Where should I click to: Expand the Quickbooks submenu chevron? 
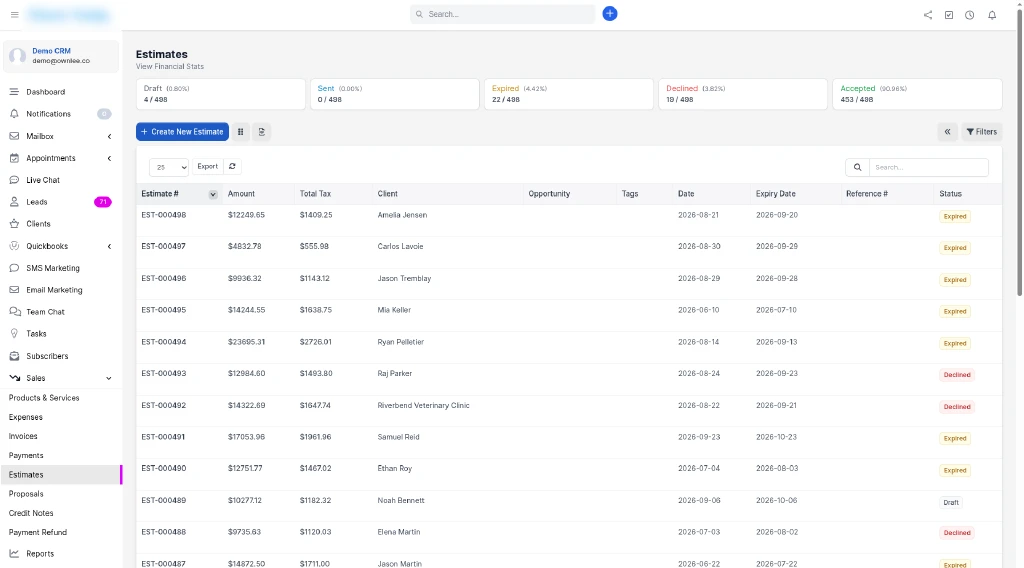[109, 246]
